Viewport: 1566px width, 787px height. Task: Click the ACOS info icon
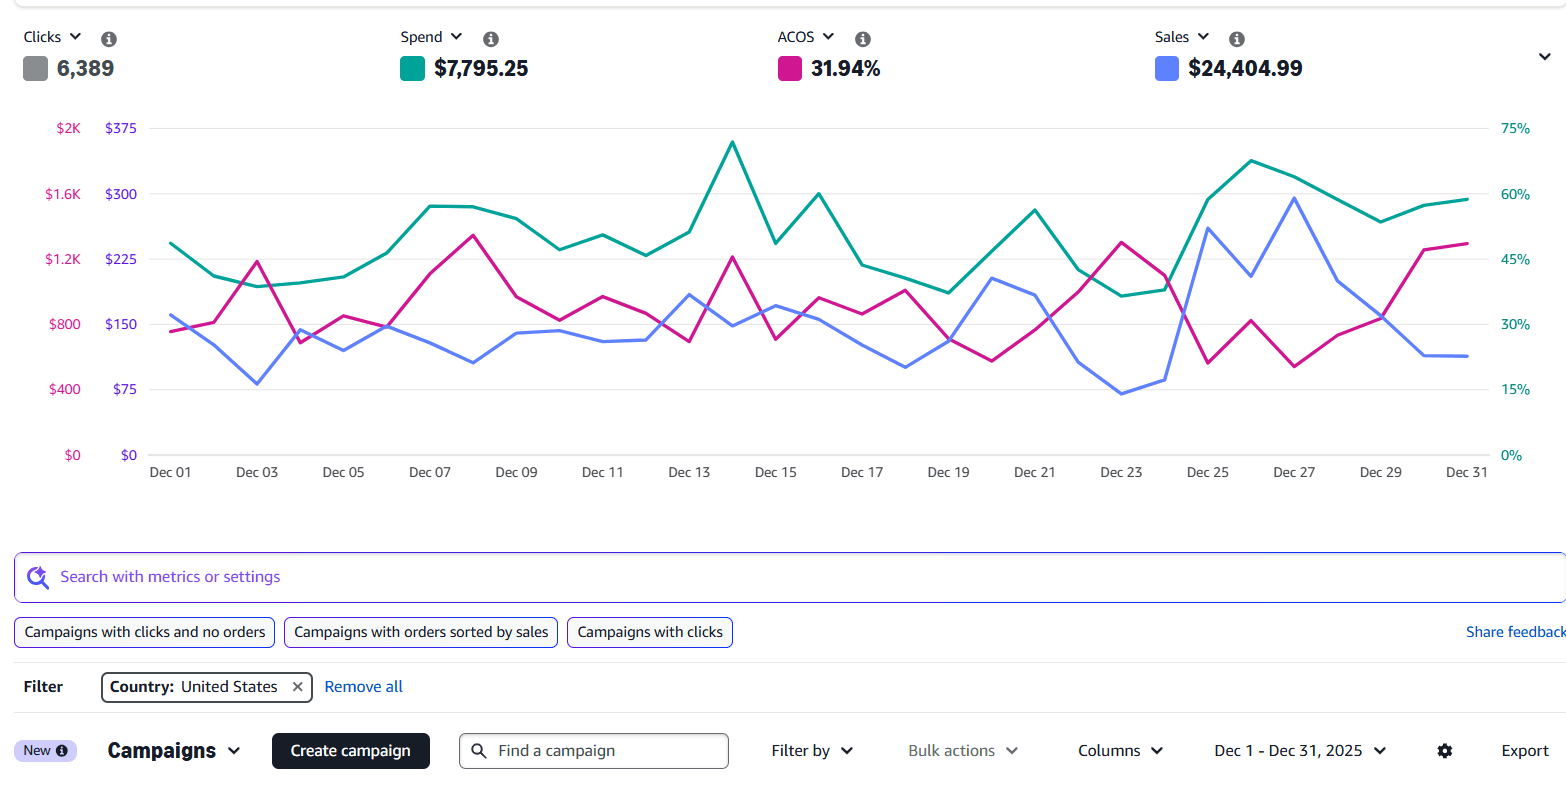click(862, 38)
